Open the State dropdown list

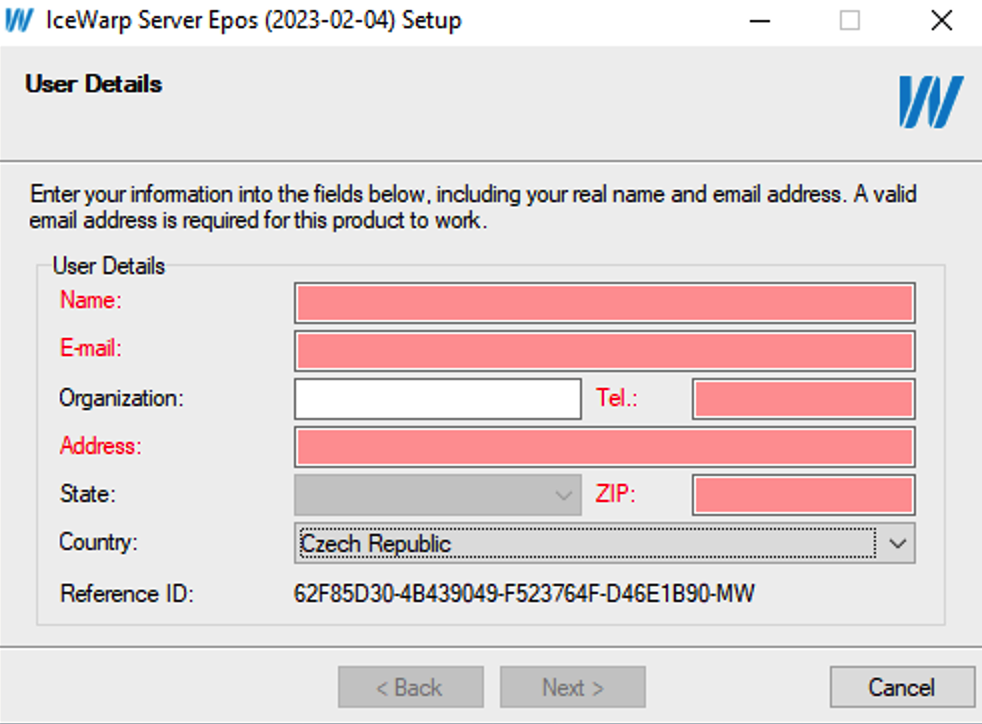pos(438,495)
